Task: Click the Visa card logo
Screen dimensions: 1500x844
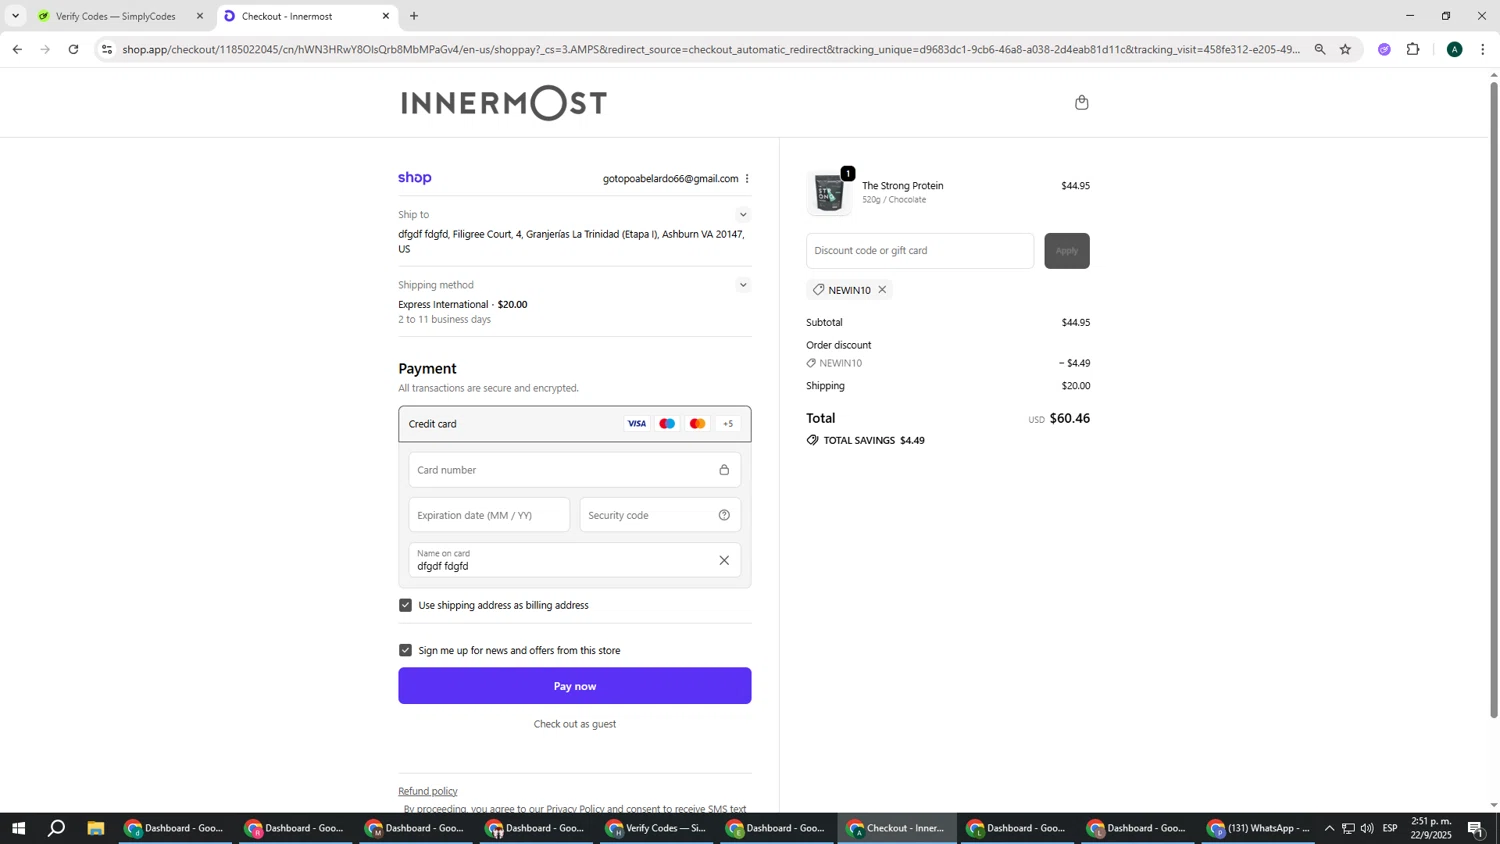Action: [x=636, y=424]
